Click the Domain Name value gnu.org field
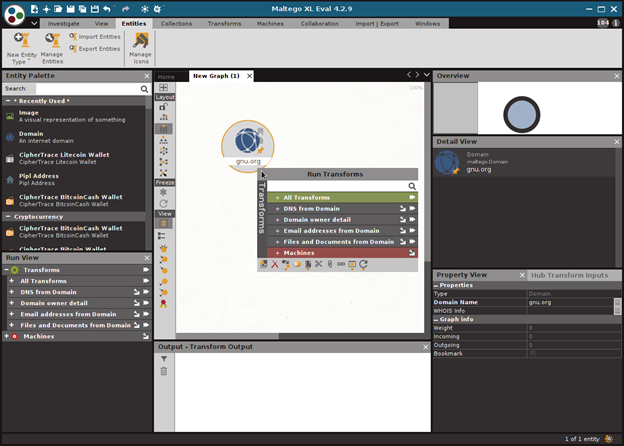 point(571,302)
